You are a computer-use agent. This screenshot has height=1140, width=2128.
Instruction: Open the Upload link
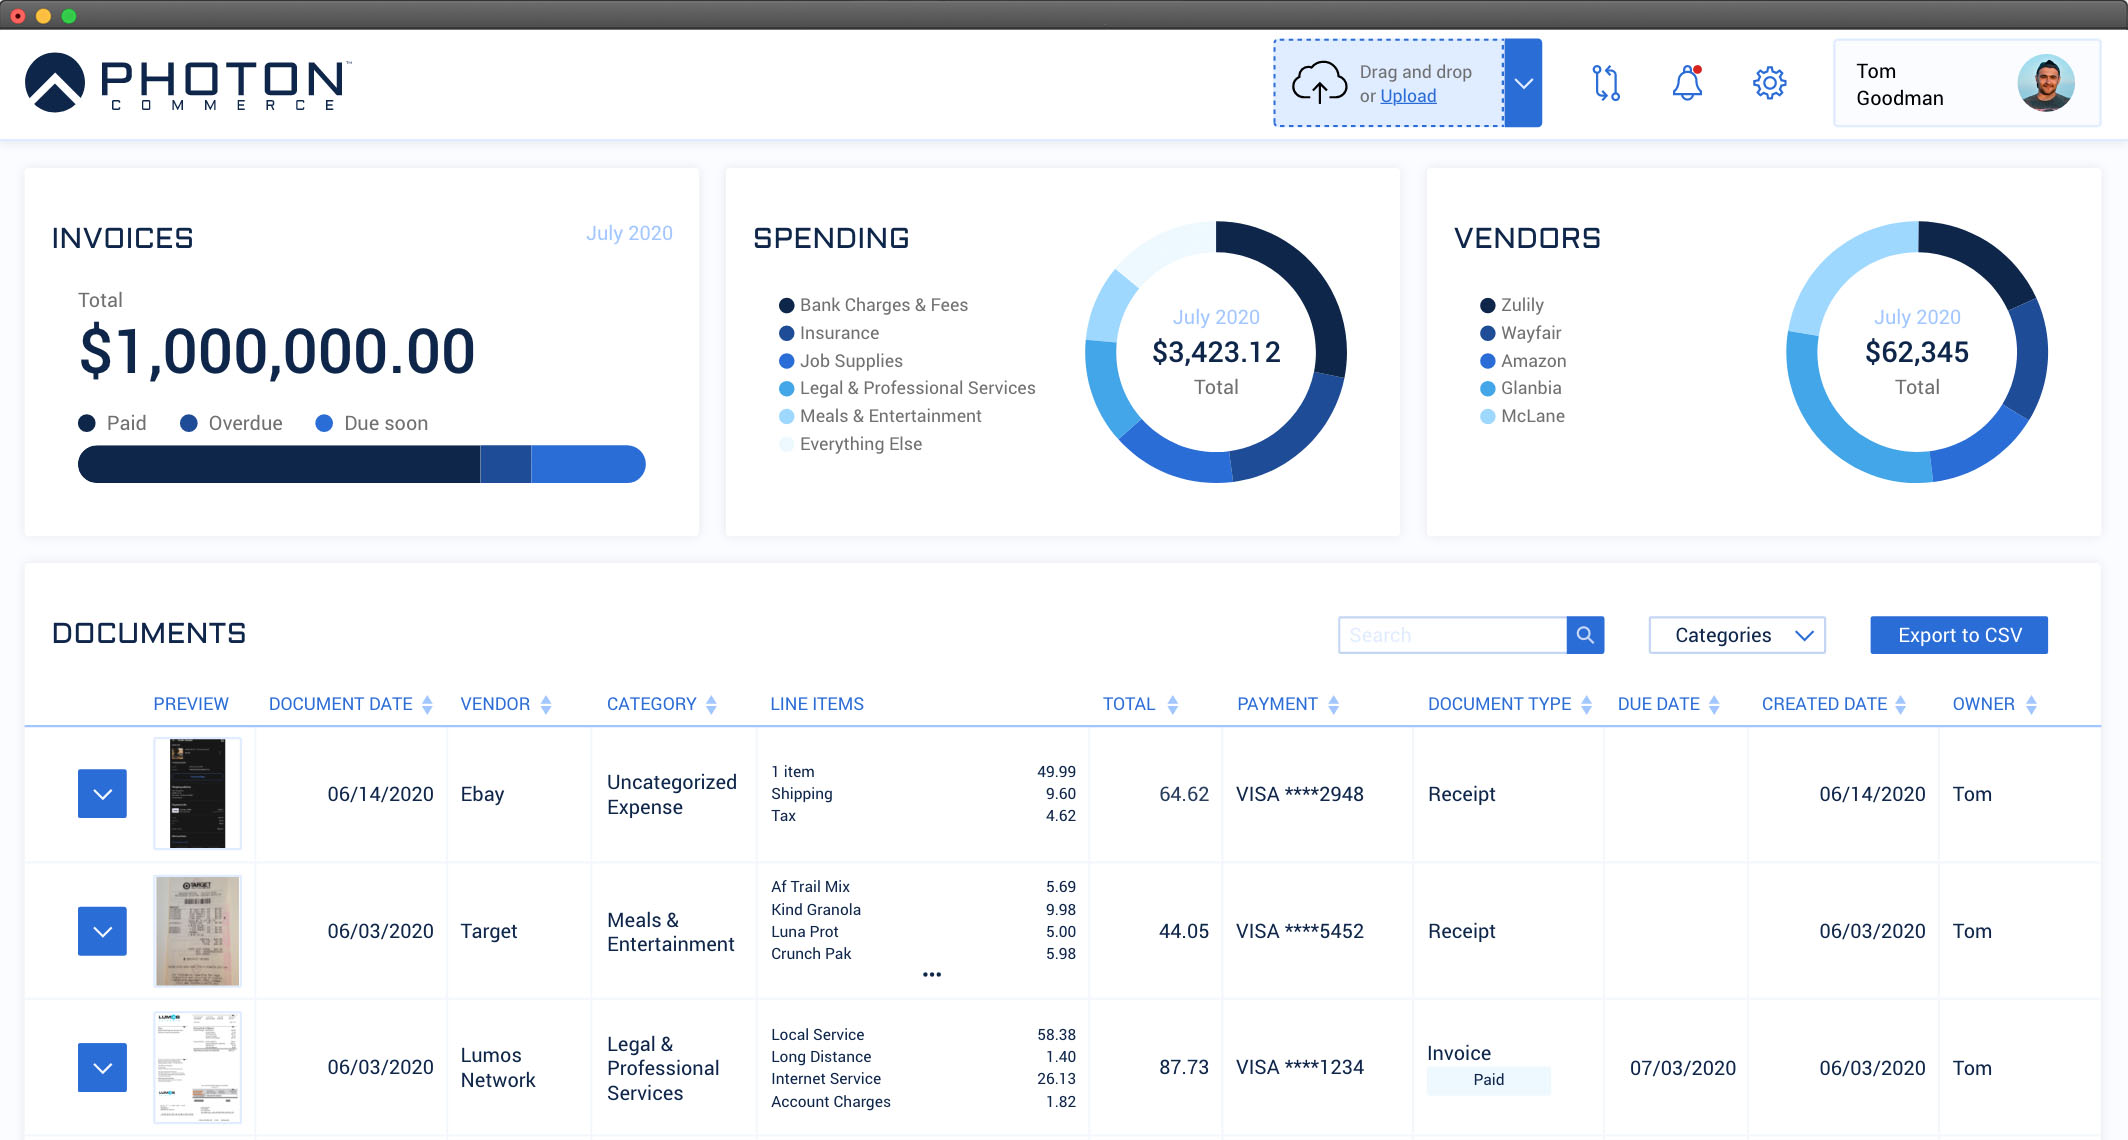(x=1408, y=96)
